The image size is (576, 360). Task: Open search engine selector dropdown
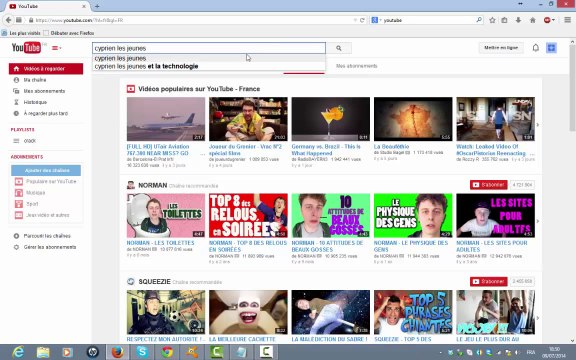click(x=376, y=20)
